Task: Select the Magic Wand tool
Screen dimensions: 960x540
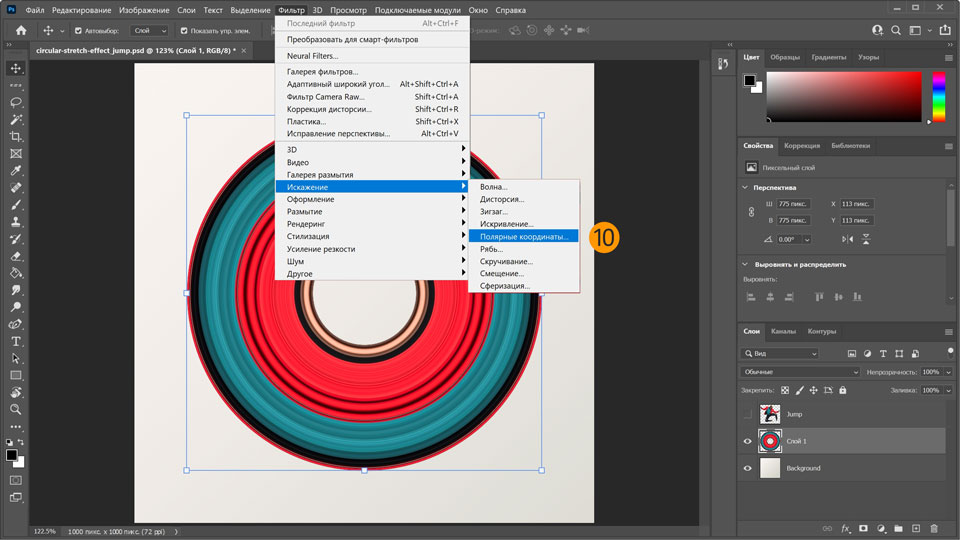Action: tap(16, 119)
